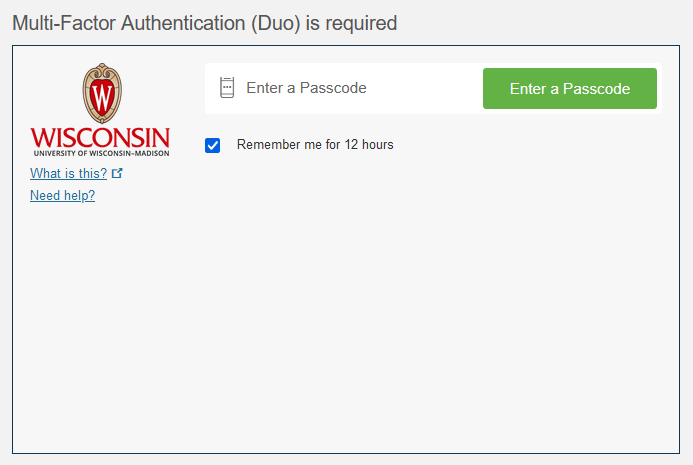Click the red WISCONSIN wordmark
693x465 pixels.
[x=100, y=137]
